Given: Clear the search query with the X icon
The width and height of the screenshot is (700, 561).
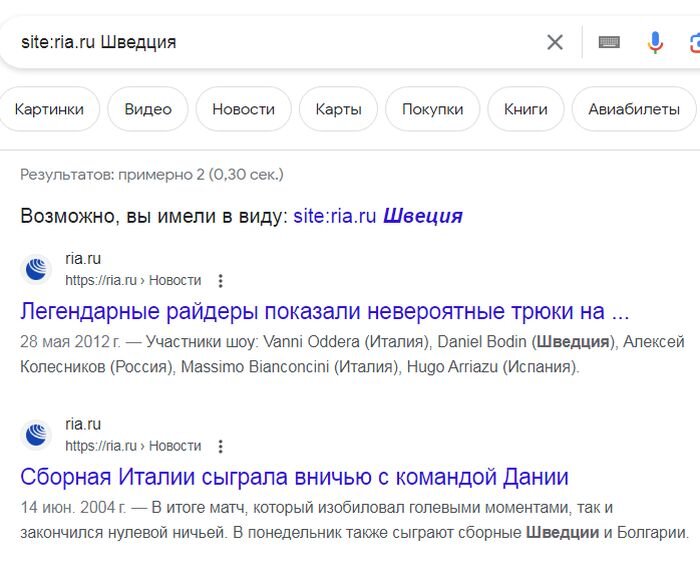Looking at the screenshot, I should (x=555, y=42).
